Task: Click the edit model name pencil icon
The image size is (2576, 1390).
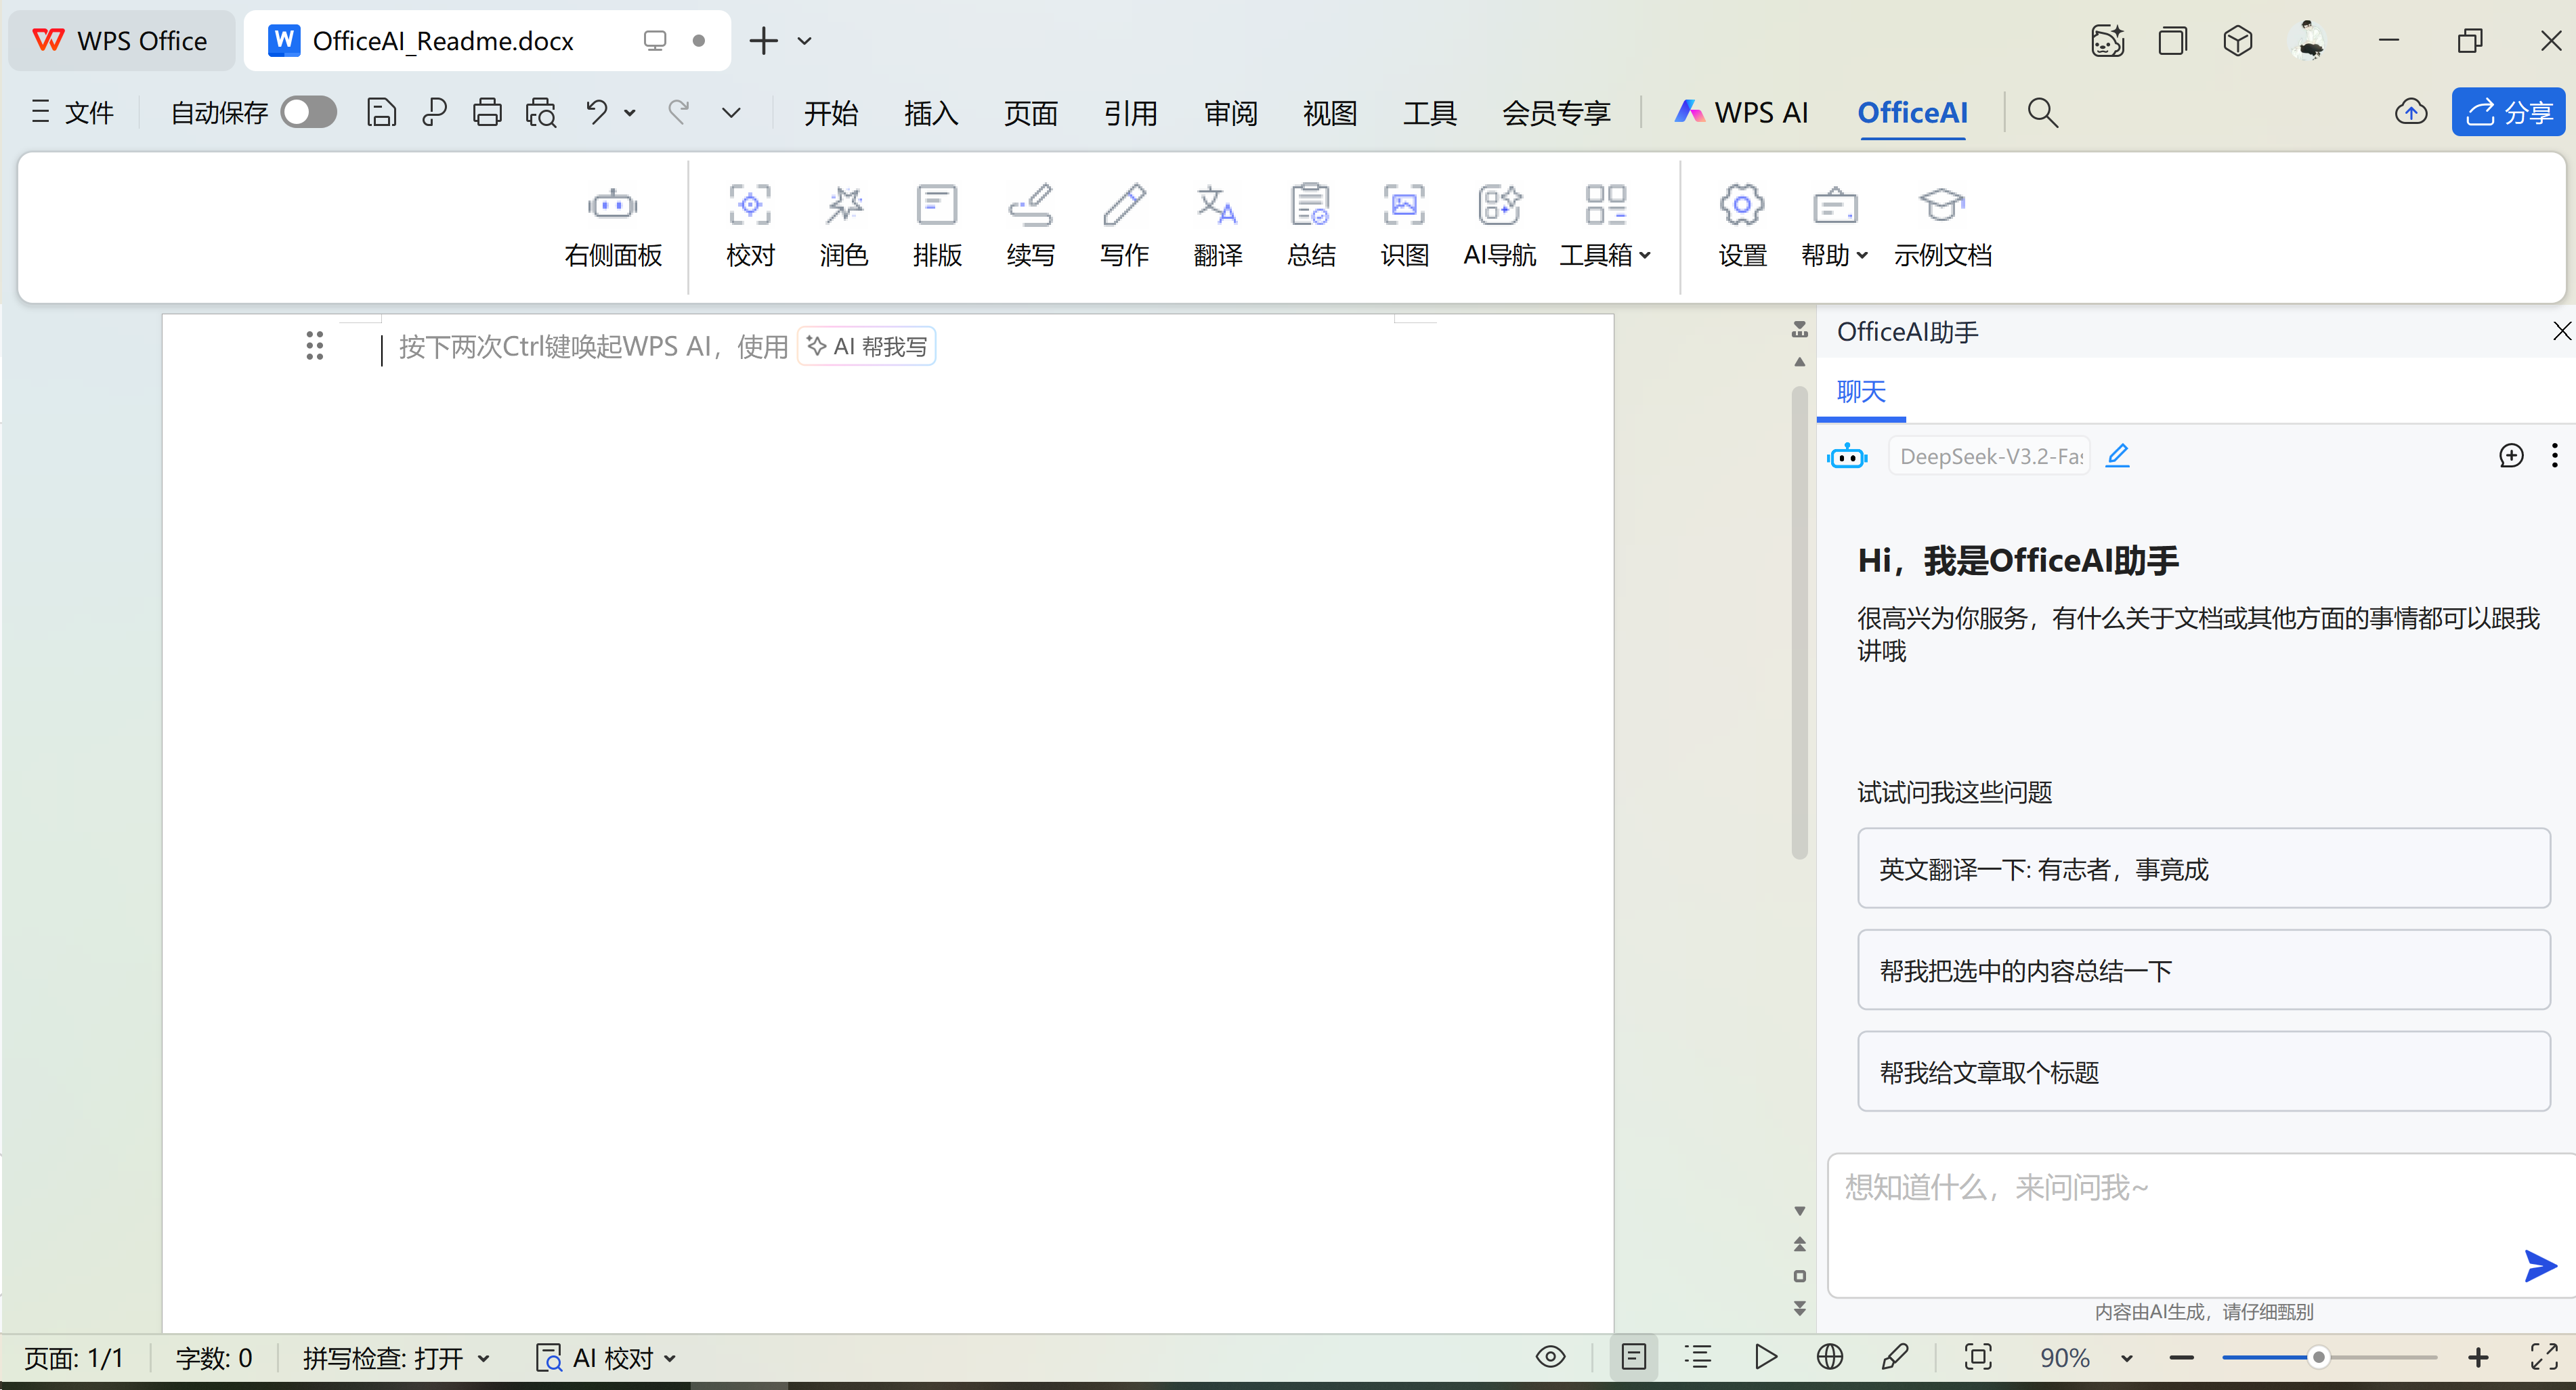Action: [x=2117, y=456]
